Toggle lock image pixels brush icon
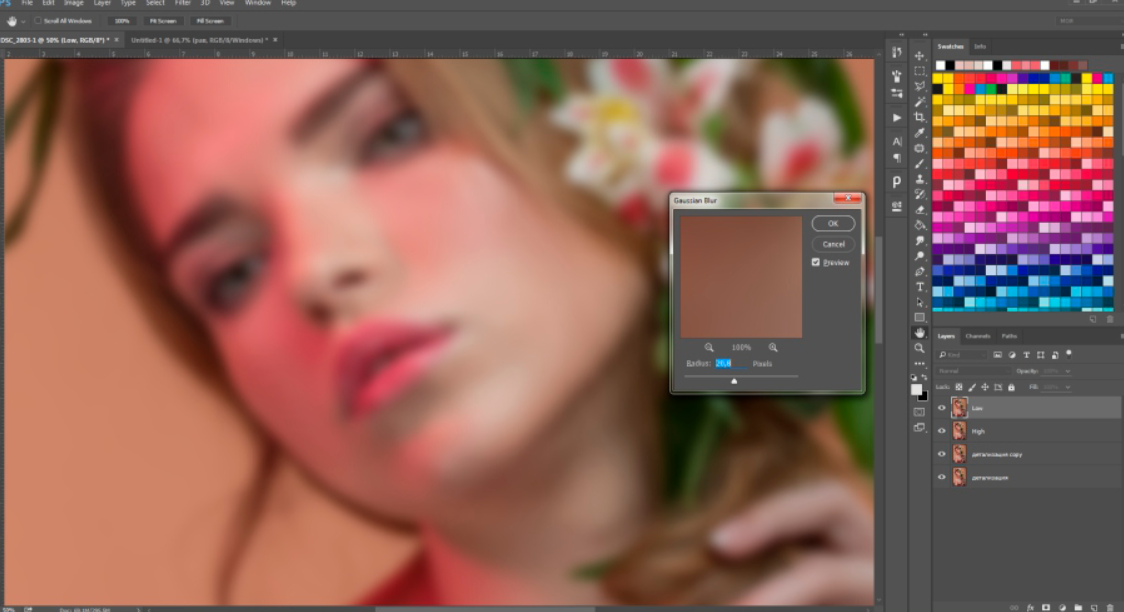1124x612 pixels. [972, 387]
